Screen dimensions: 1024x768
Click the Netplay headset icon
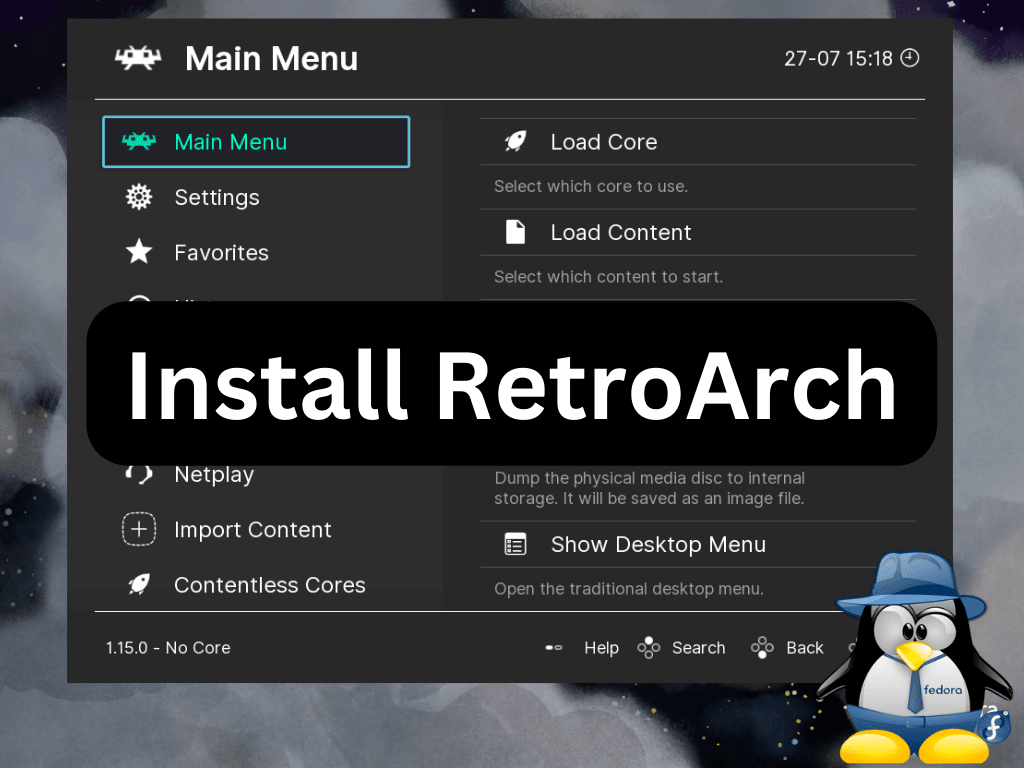point(139,473)
